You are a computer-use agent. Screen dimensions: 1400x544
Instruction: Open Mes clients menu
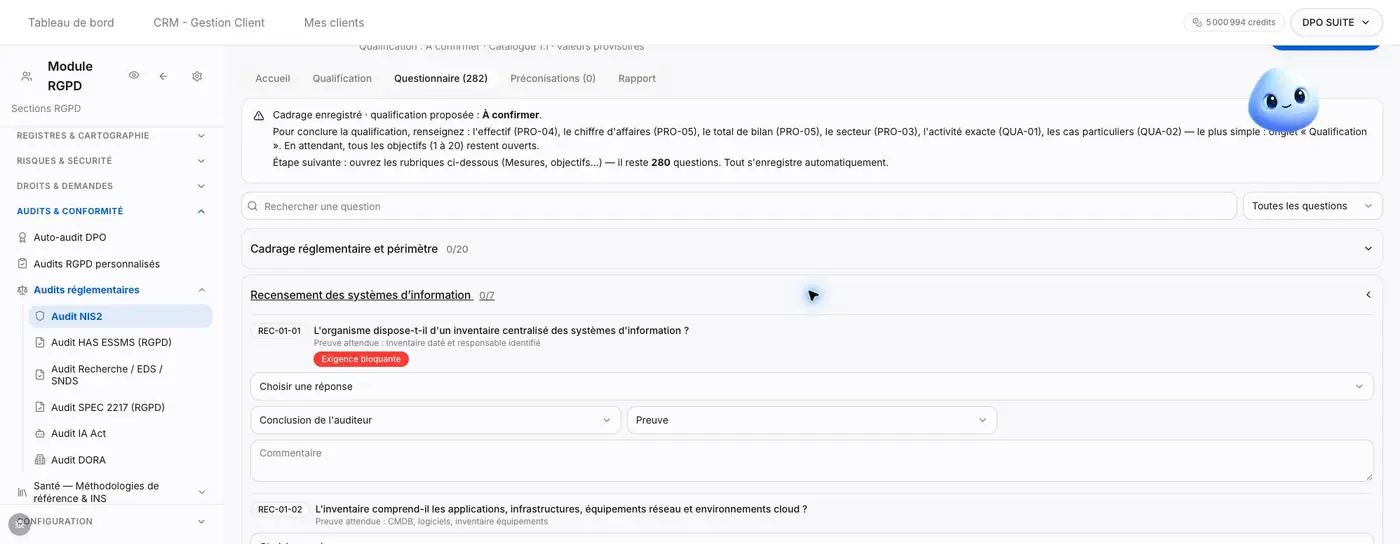[x=334, y=22]
